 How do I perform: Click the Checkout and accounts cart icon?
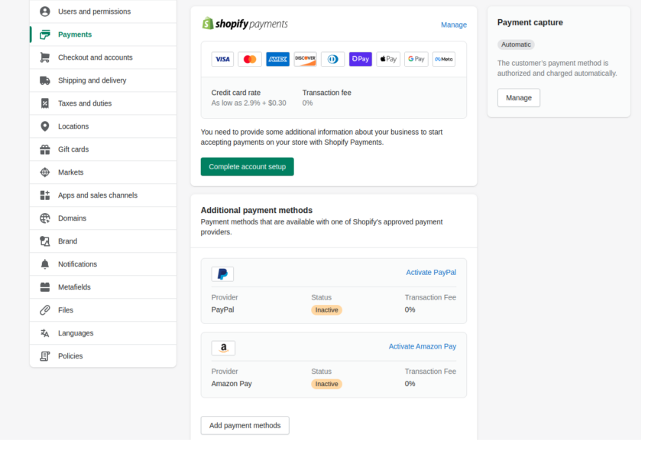(x=45, y=57)
